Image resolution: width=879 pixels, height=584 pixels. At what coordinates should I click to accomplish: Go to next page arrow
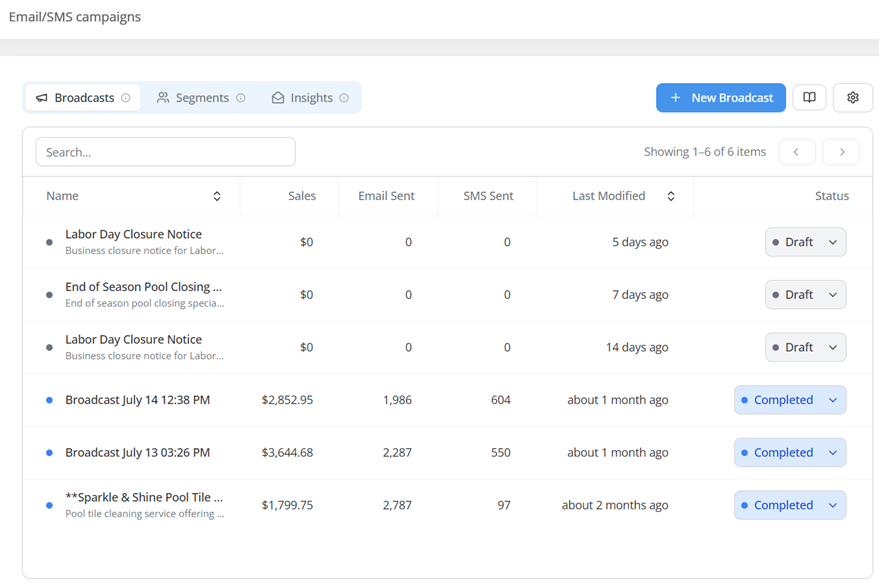(841, 152)
